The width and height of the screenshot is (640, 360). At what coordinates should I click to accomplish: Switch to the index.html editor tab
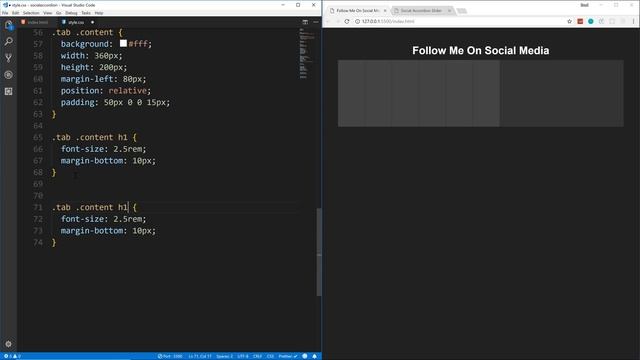click(x=37, y=22)
